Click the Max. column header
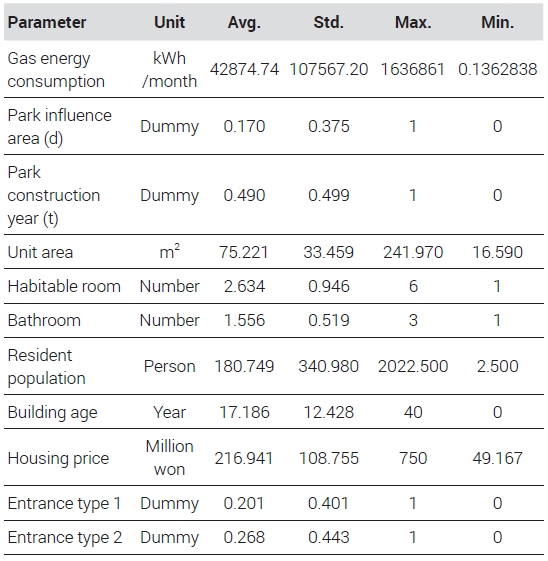This screenshot has height=561, width=548. [413, 23]
